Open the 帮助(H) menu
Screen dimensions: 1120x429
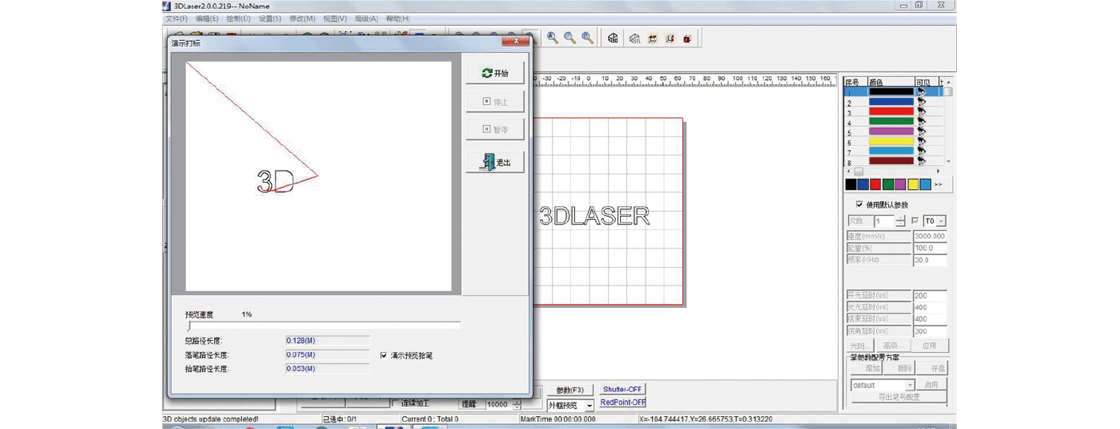(x=398, y=19)
